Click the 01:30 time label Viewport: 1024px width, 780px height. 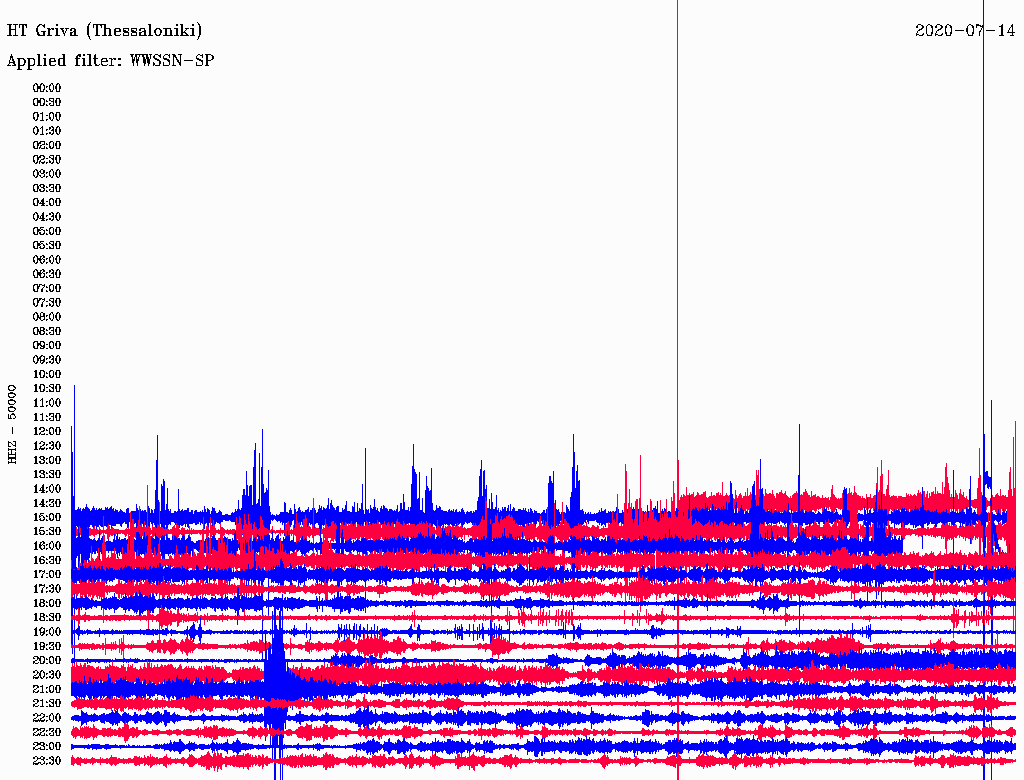[x=47, y=131]
